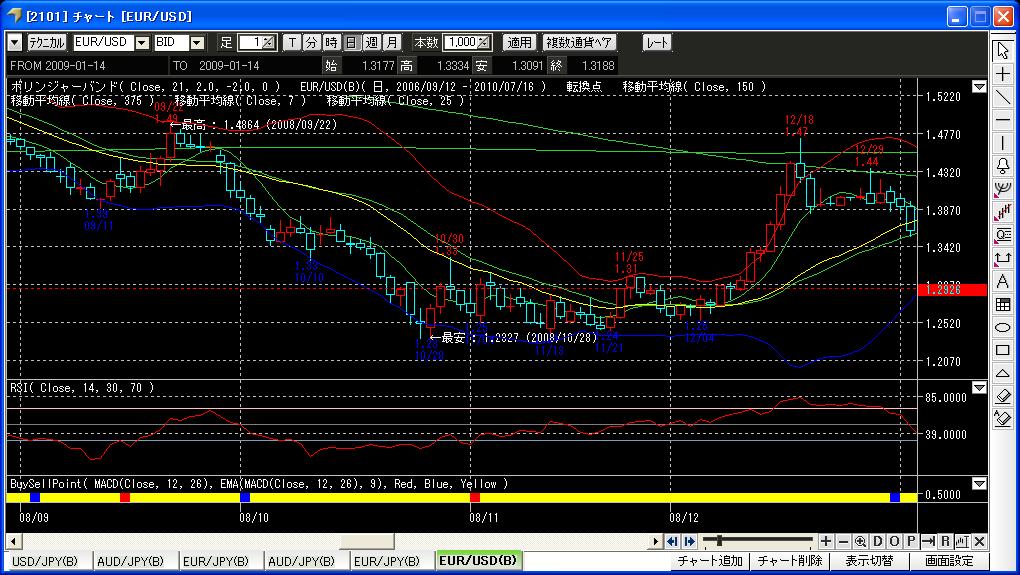Screen dimensions: 1020x575
Task: Open the EUR/USD currency pair dropdown
Action: (142, 43)
